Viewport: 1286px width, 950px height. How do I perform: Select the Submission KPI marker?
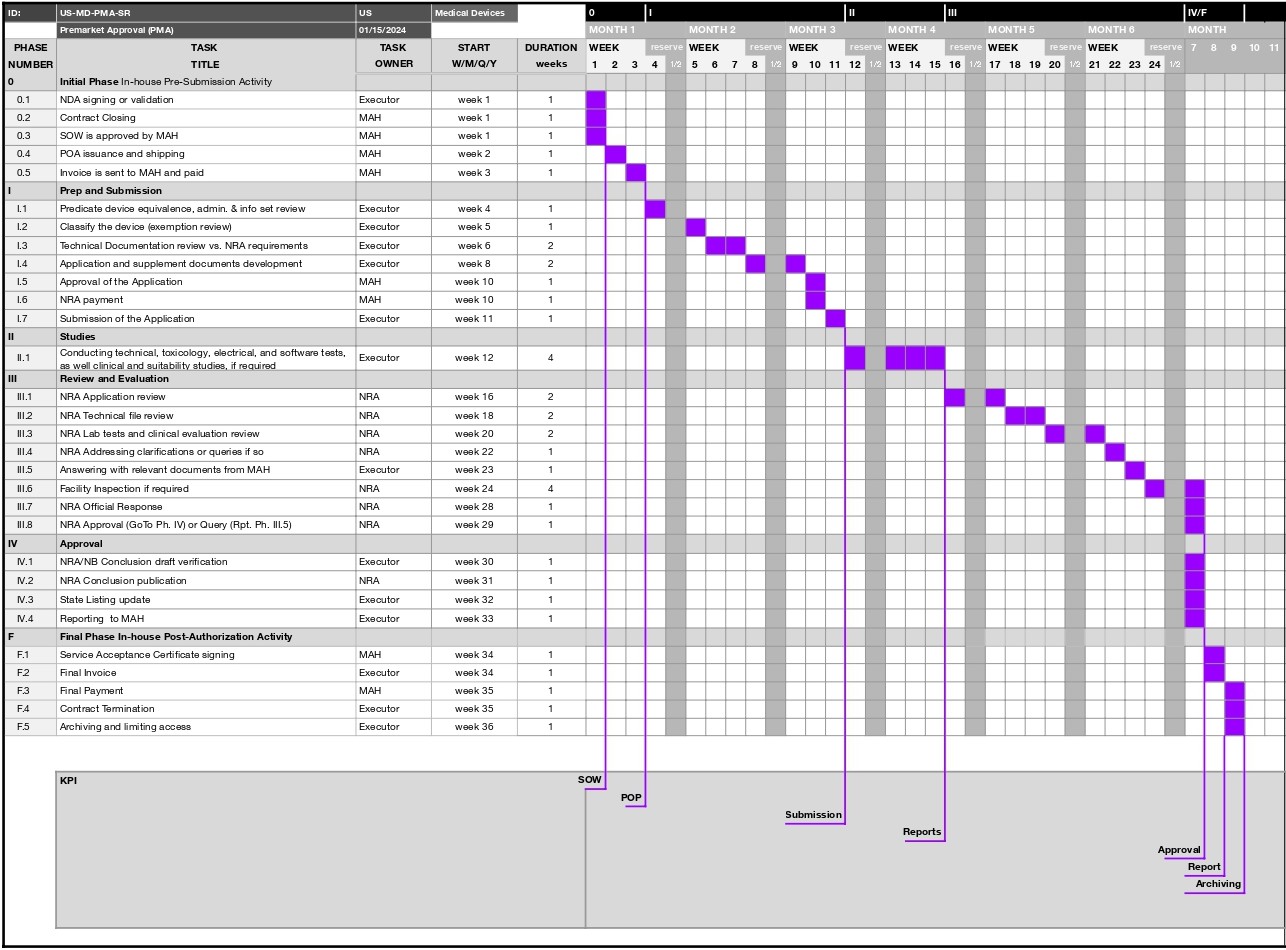click(813, 815)
